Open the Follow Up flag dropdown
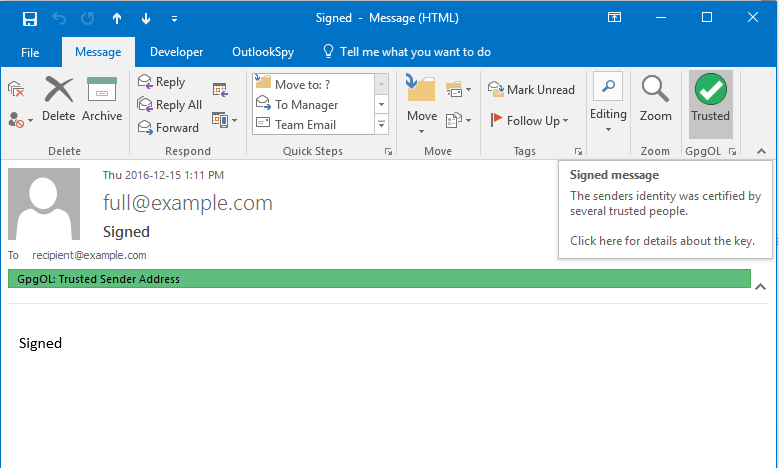The width and height of the screenshot is (779, 468). 530,120
